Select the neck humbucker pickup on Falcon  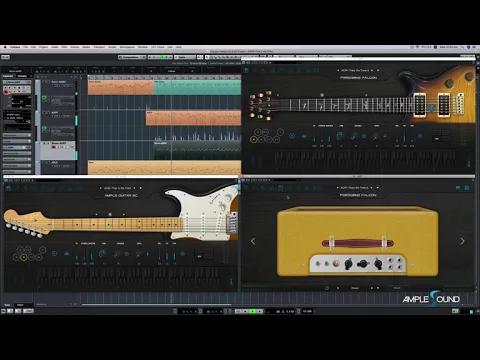pos(419,105)
